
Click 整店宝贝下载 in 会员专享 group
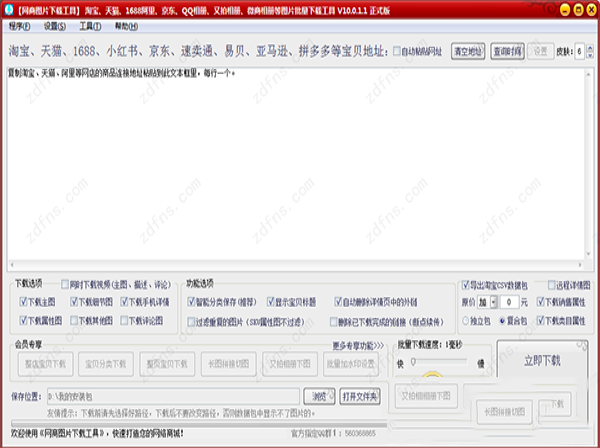[46, 364]
